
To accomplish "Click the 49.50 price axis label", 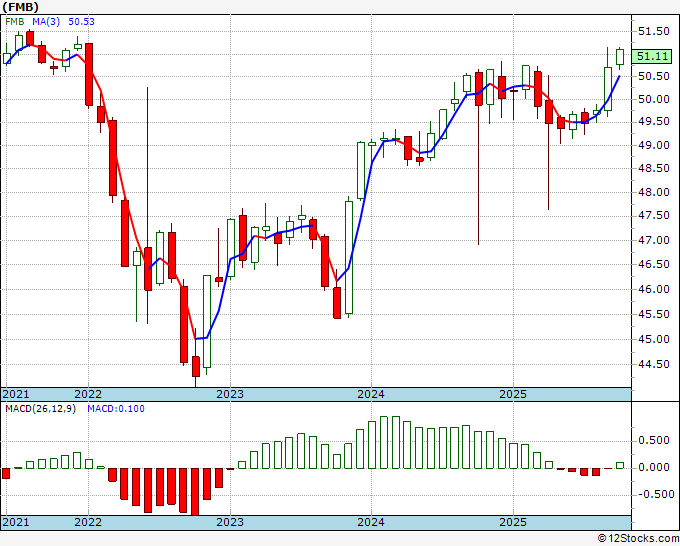I will (654, 122).
